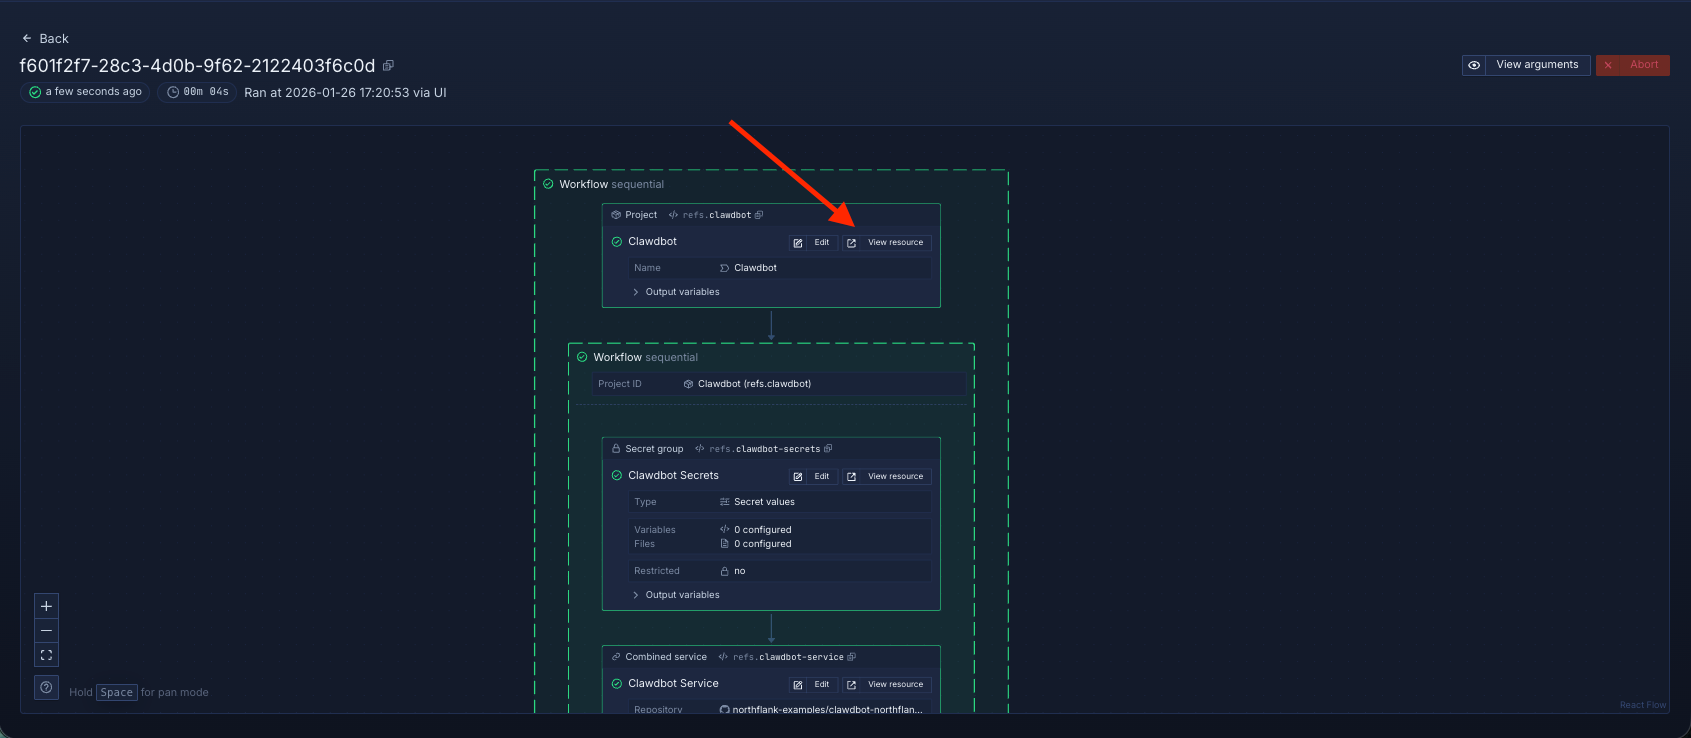Fit the workflow view to screen
This screenshot has height=738, width=1691.
(46, 655)
